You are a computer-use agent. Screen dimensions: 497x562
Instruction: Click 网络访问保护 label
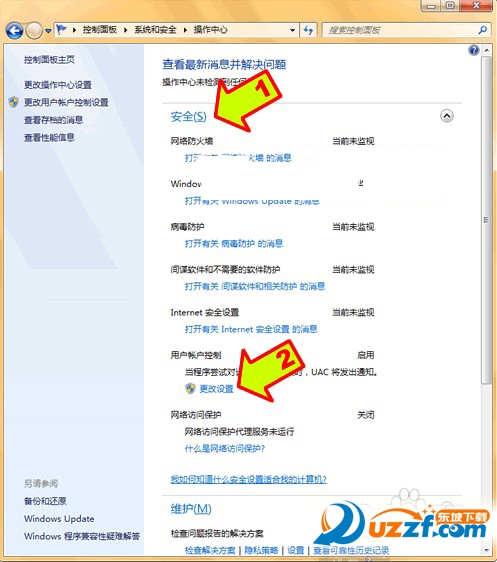(196, 415)
